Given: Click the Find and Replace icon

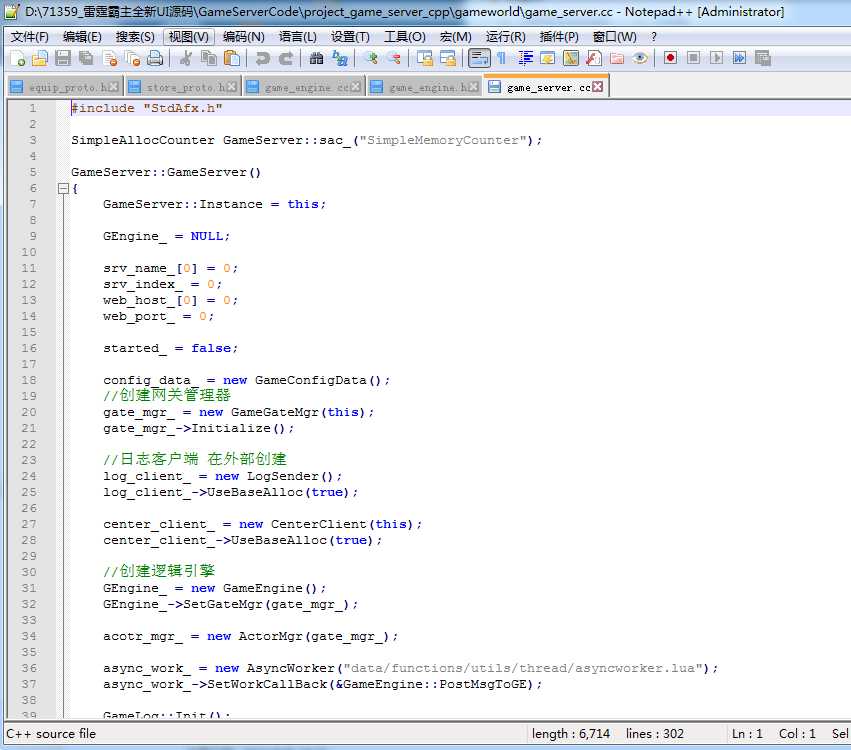Looking at the screenshot, I should [340, 59].
